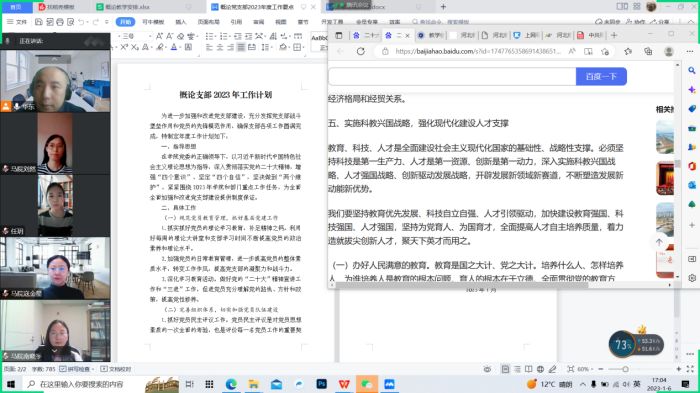This screenshot has height=393, width=700.
Task: Open WPS Office from the taskbar
Action: tap(344, 384)
